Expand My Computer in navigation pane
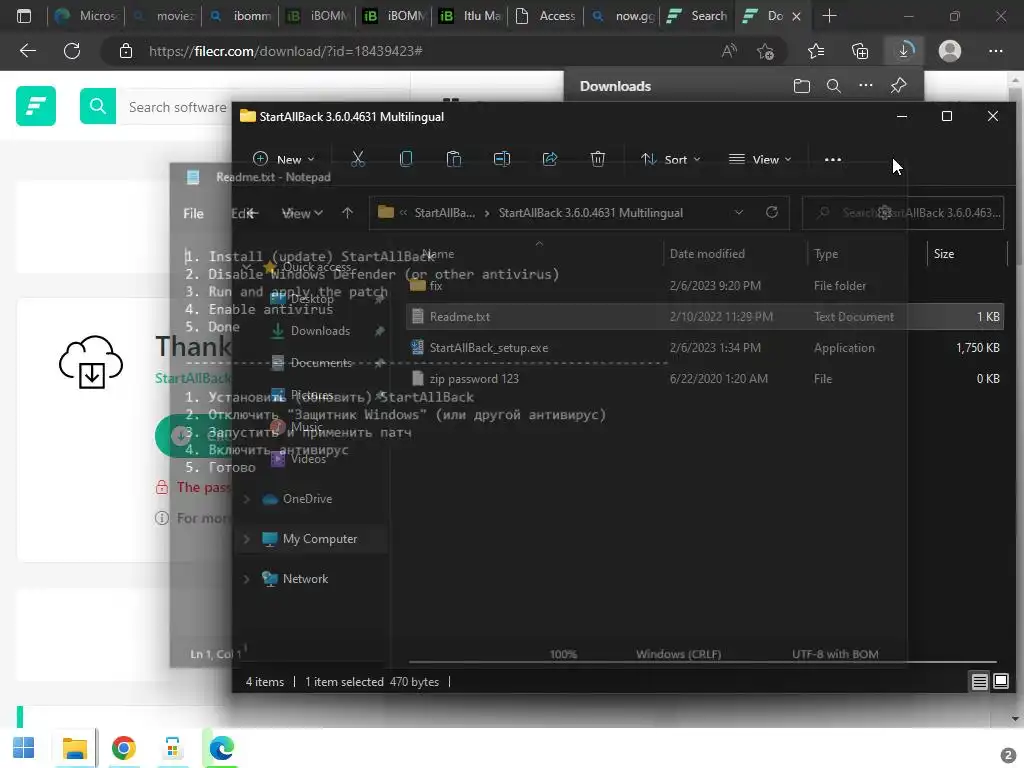The image size is (1024, 768). click(x=246, y=539)
